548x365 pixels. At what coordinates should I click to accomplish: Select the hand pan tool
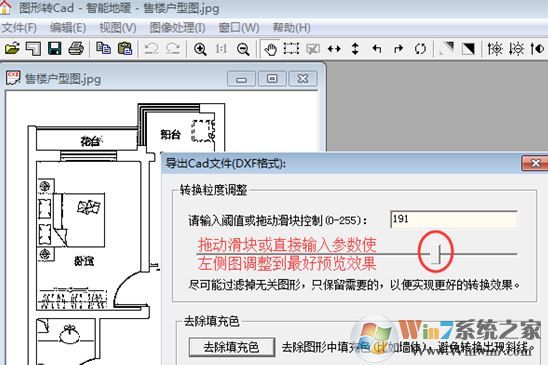(270, 49)
